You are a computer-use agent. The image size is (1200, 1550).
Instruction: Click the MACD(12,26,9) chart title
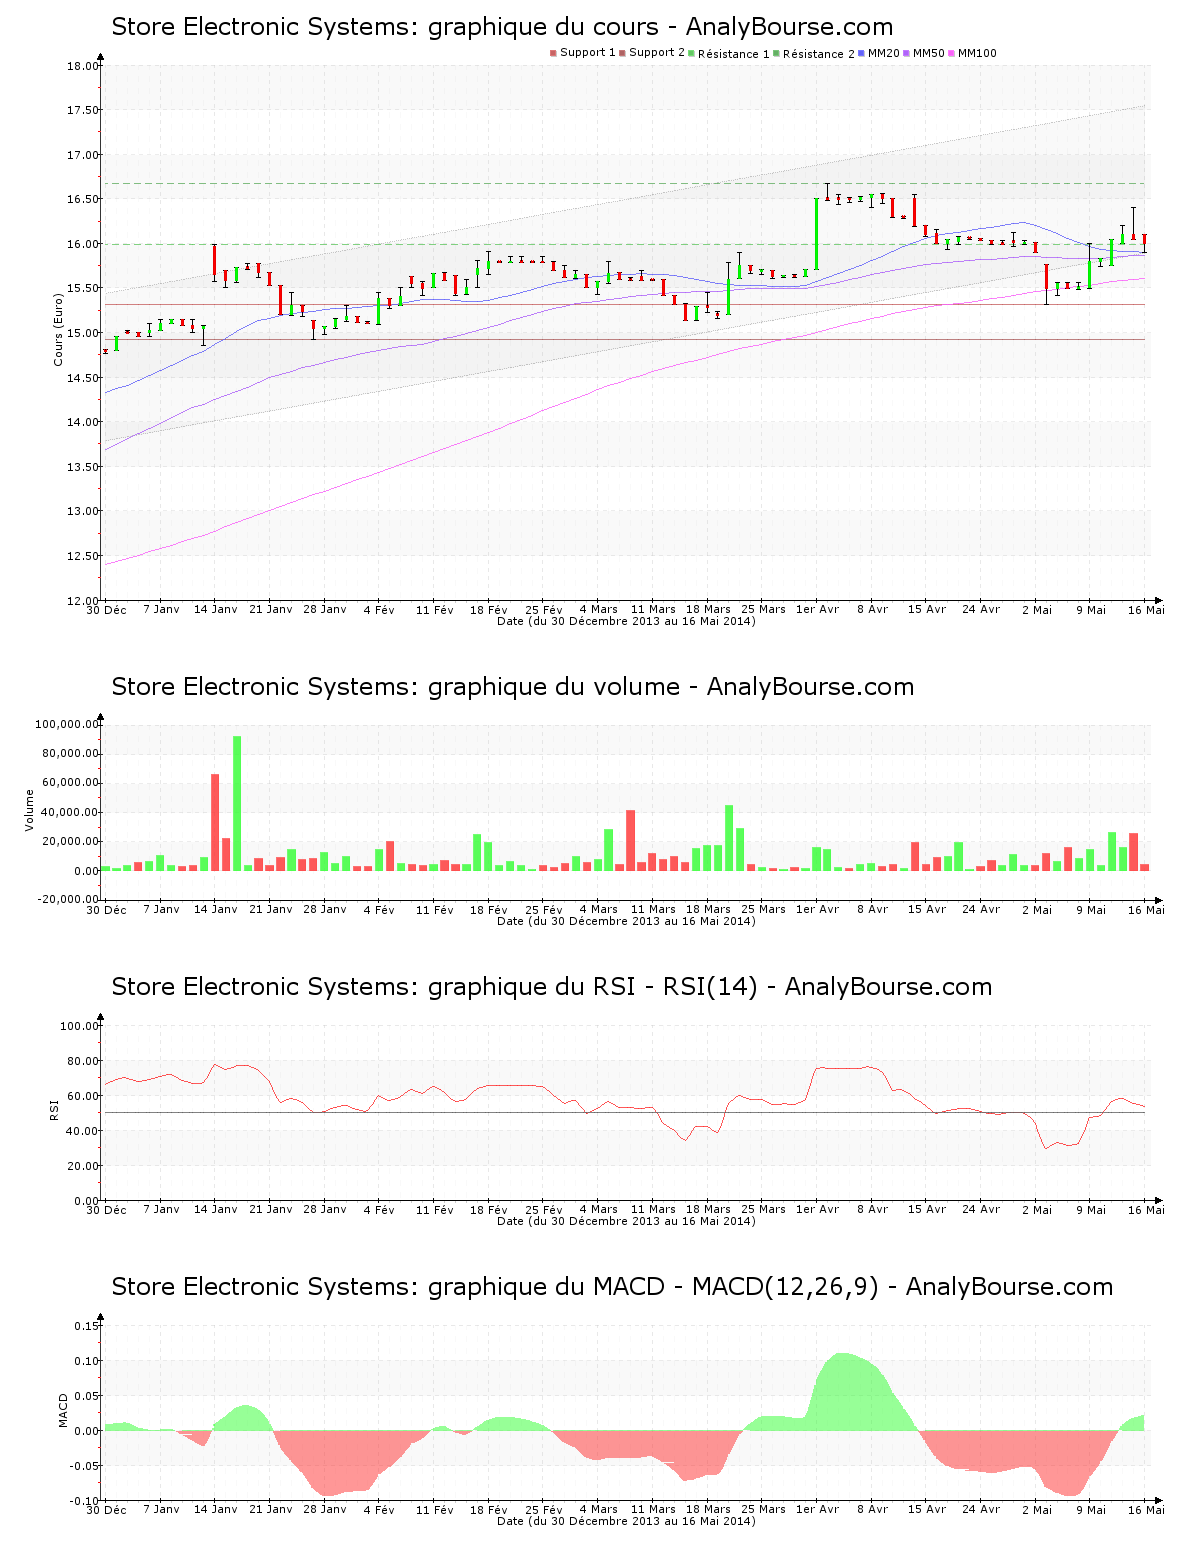point(612,1287)
